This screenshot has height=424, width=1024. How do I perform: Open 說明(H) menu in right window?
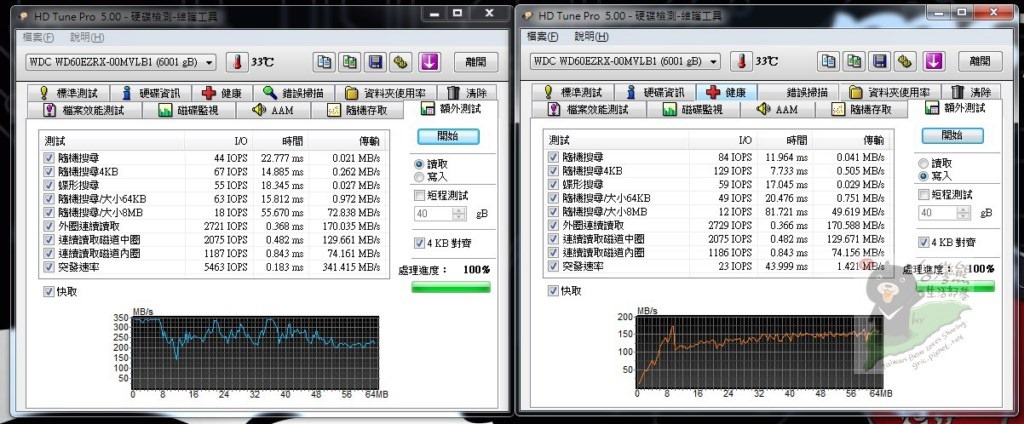tap(591, 37)
